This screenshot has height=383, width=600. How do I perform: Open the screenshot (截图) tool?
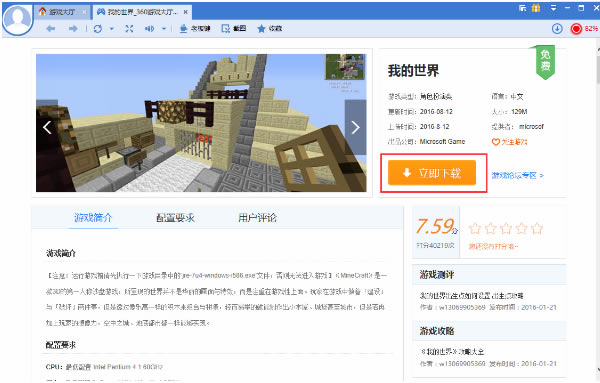(234, 29)
